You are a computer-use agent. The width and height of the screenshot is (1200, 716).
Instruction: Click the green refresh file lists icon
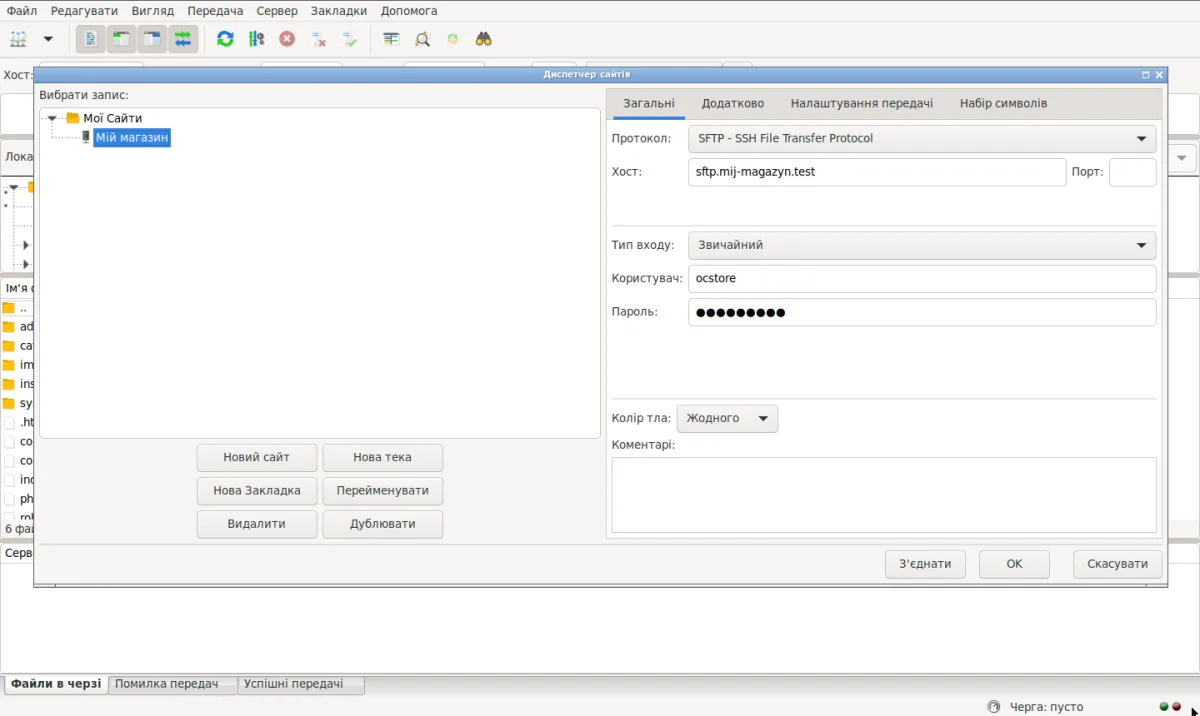(x=225, y=39)
